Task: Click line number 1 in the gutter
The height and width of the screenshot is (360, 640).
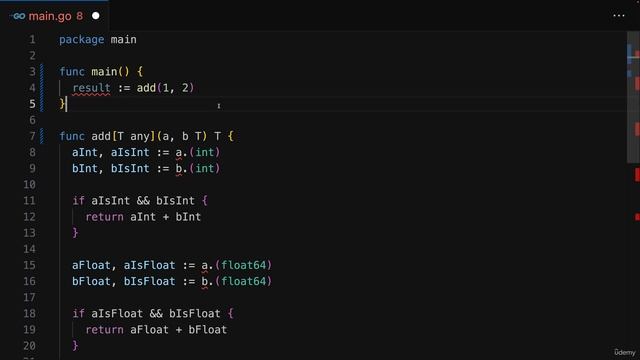Action: [32, 40]
